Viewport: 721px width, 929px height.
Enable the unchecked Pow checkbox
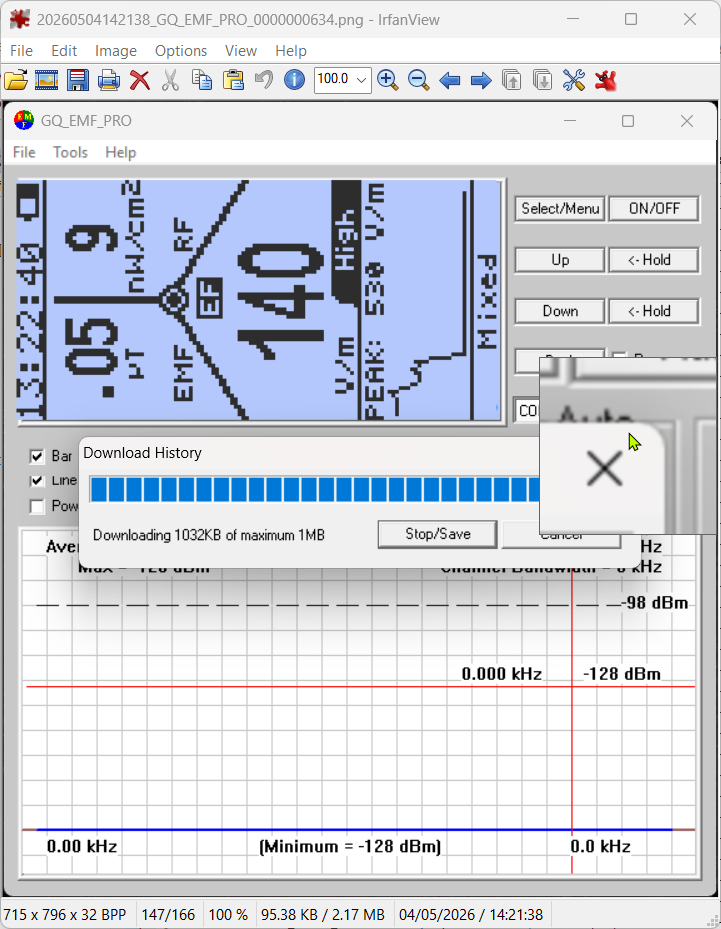37,507
